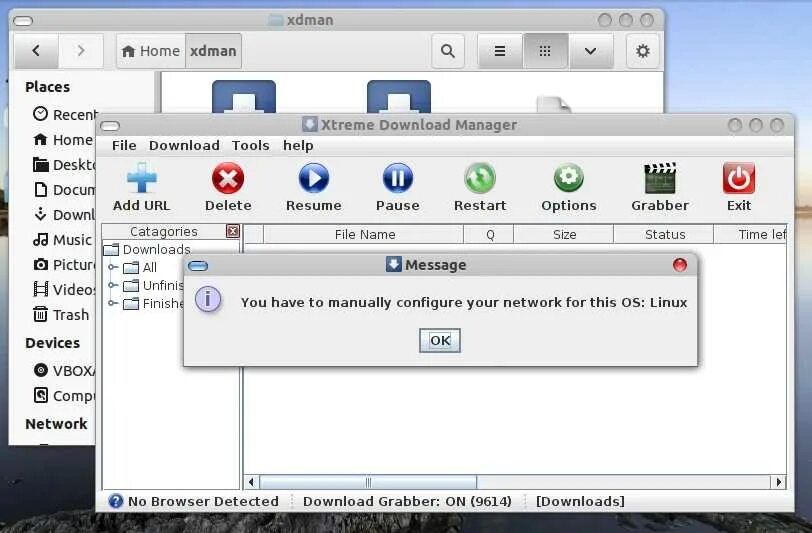
Task: Click the xdman file manager window menu button
Action: tap(23, 21)
